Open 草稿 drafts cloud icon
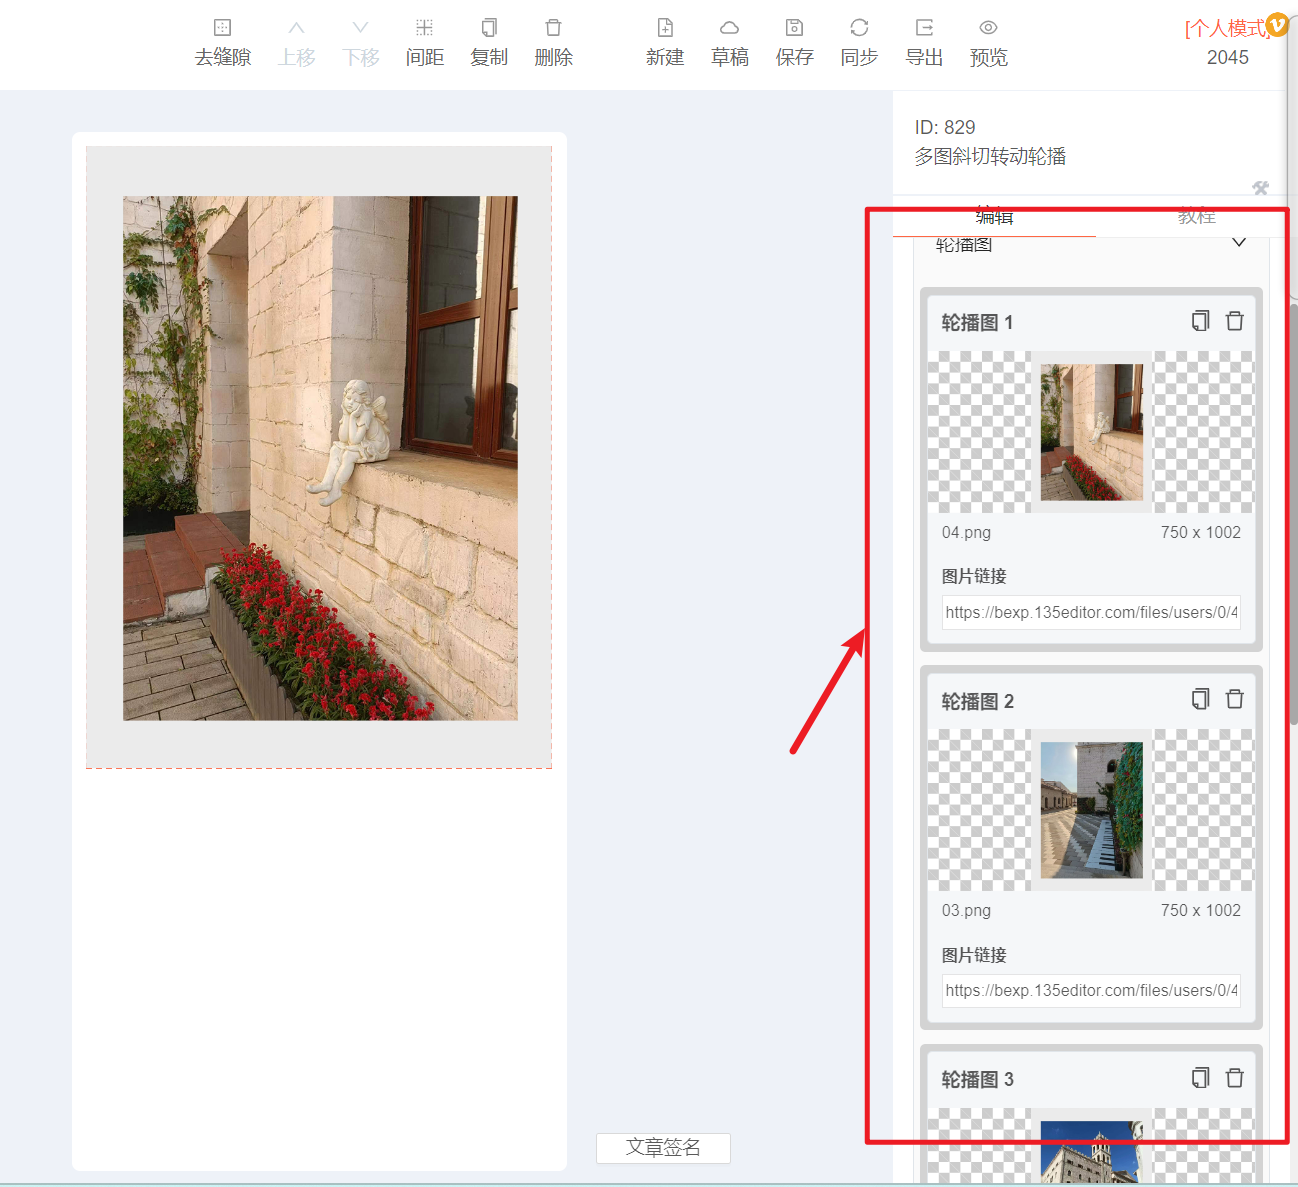Image resolution: width=1298 pixels, height=1187 pixels. (730, 28)
